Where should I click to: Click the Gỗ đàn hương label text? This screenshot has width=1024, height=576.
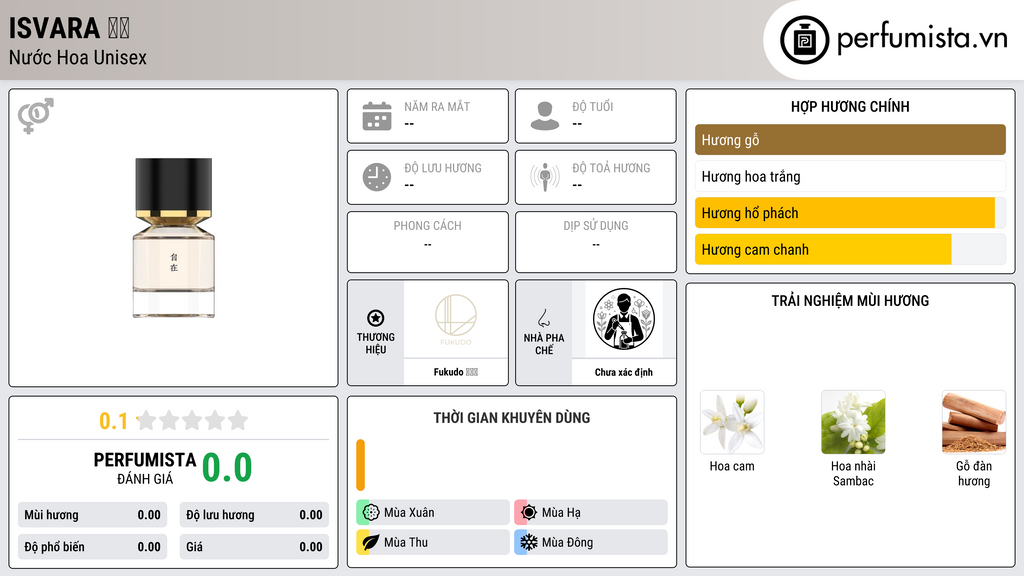click(x=974, y=473)
